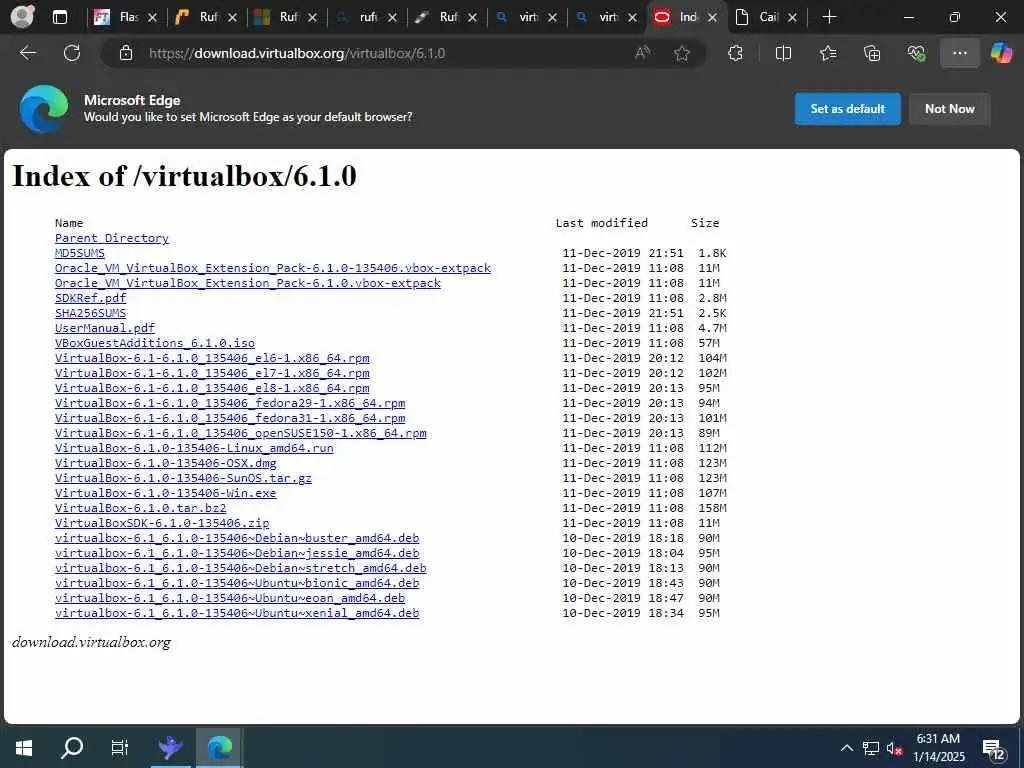This screenshot has height=768, width=1024.
Task: Close the 'Cail' tab
Action: tap(792, 18)
